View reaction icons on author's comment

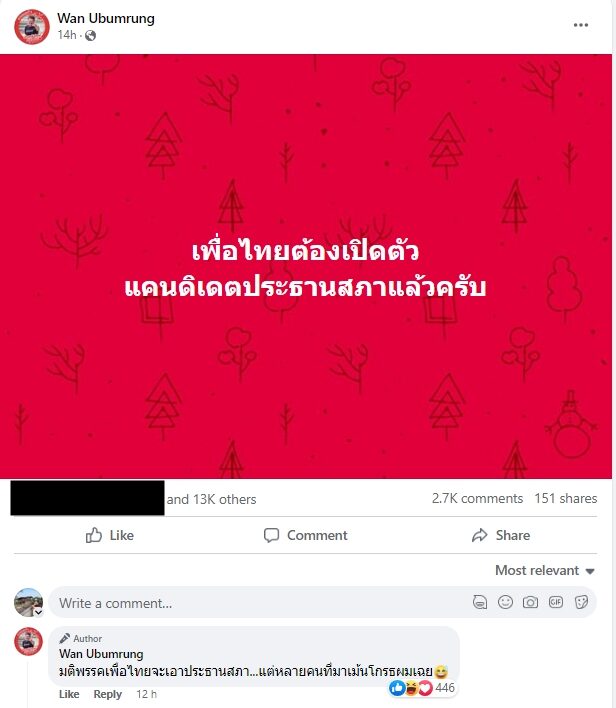click(x=411, y=688)
